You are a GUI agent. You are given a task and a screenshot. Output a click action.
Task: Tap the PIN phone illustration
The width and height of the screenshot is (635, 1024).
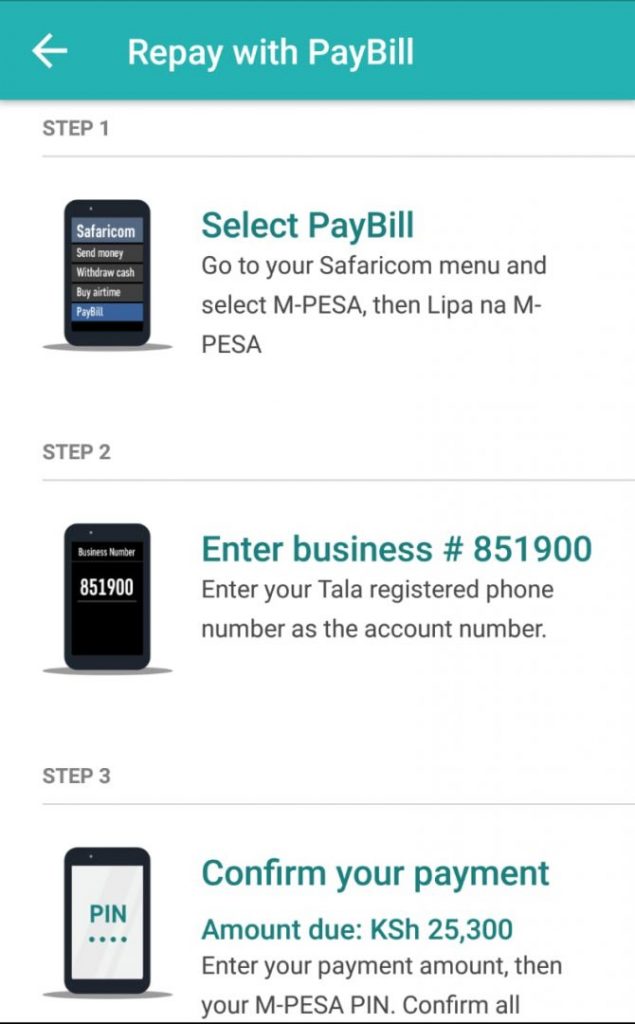tap(106, 920)
